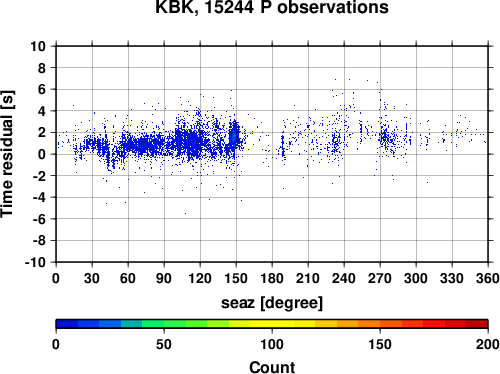Click the Time residual [s] axis label

pos(7,154)
